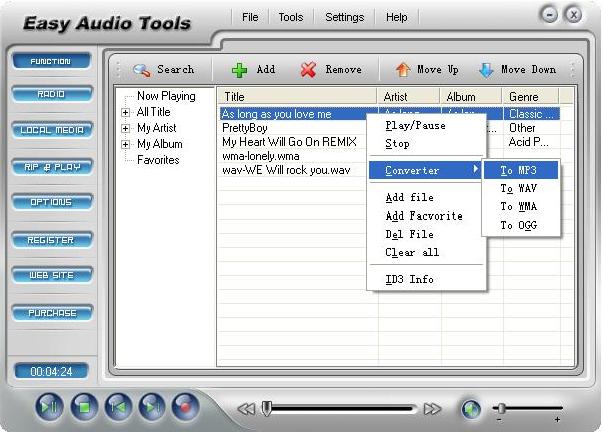Choose Clear all from the context menu

pos(426,253)
